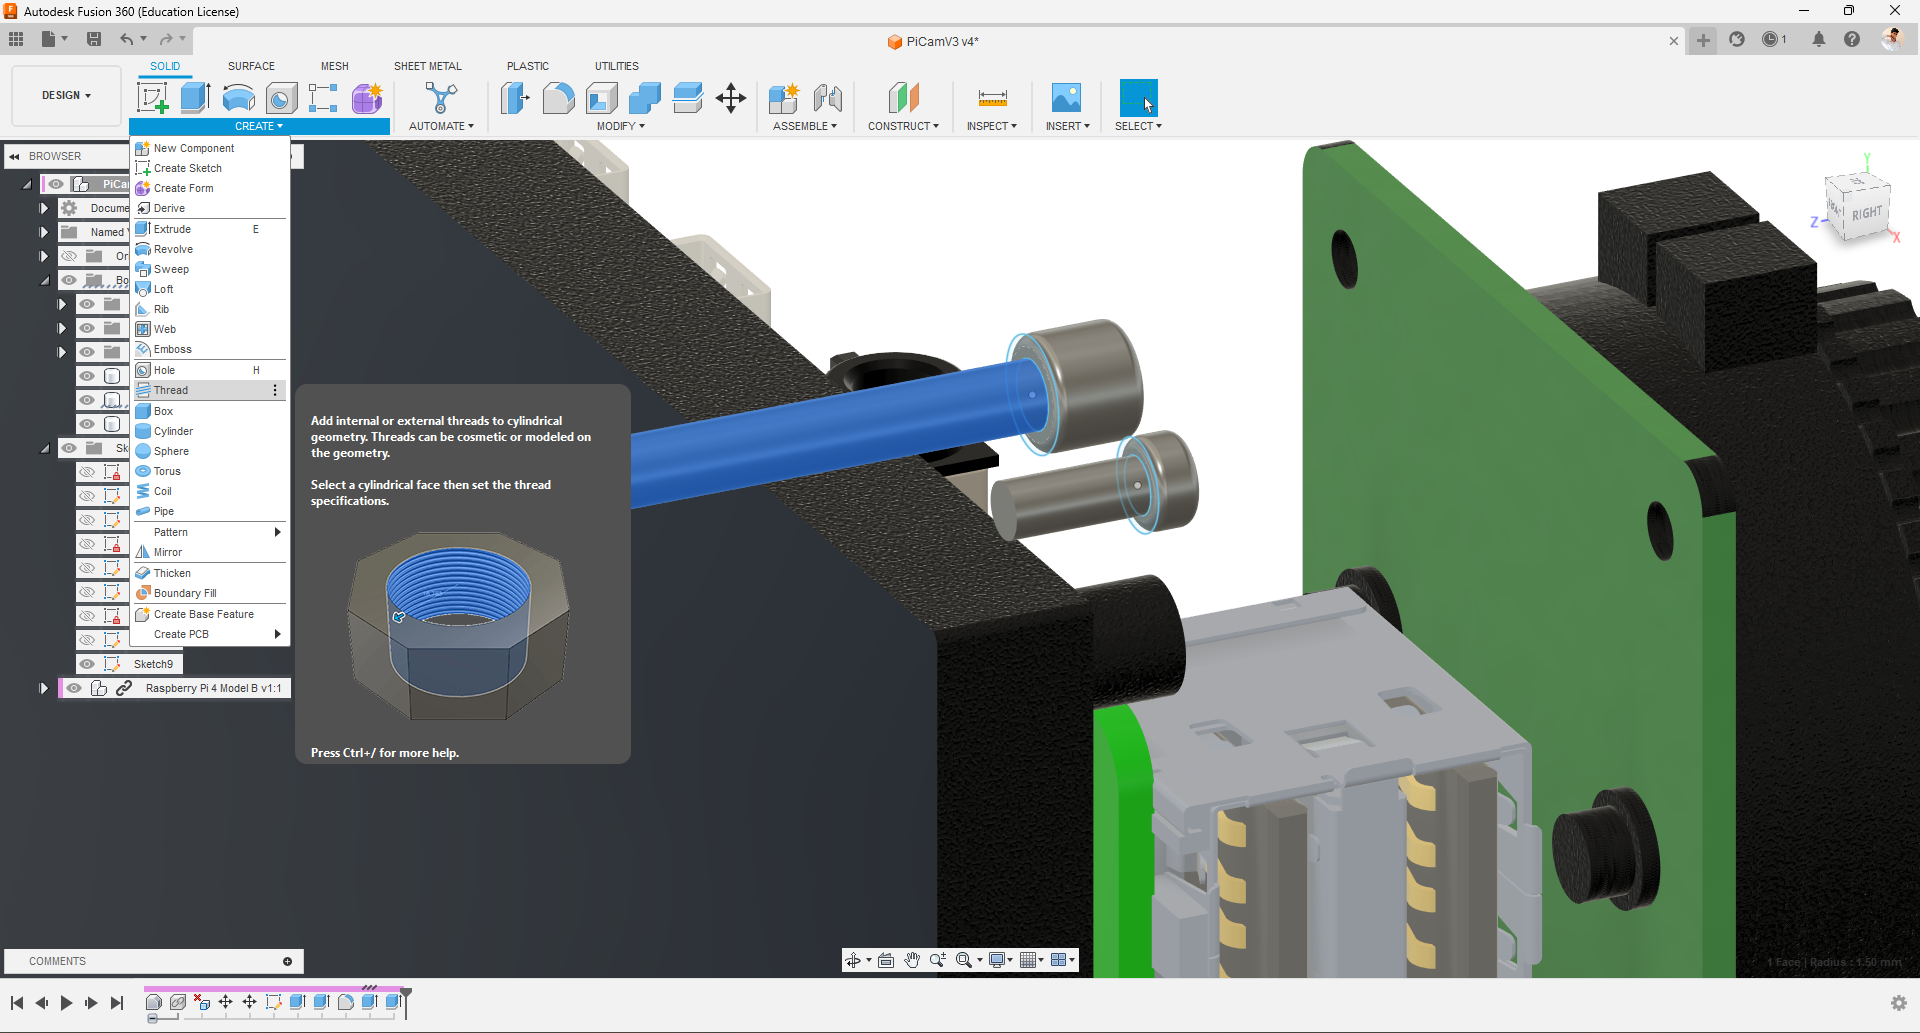The width and height of the screenshot is (1920, 1033).
Task: Hide the Raspberry Pi 4 Model B component
Action: [x=74, y=688]
